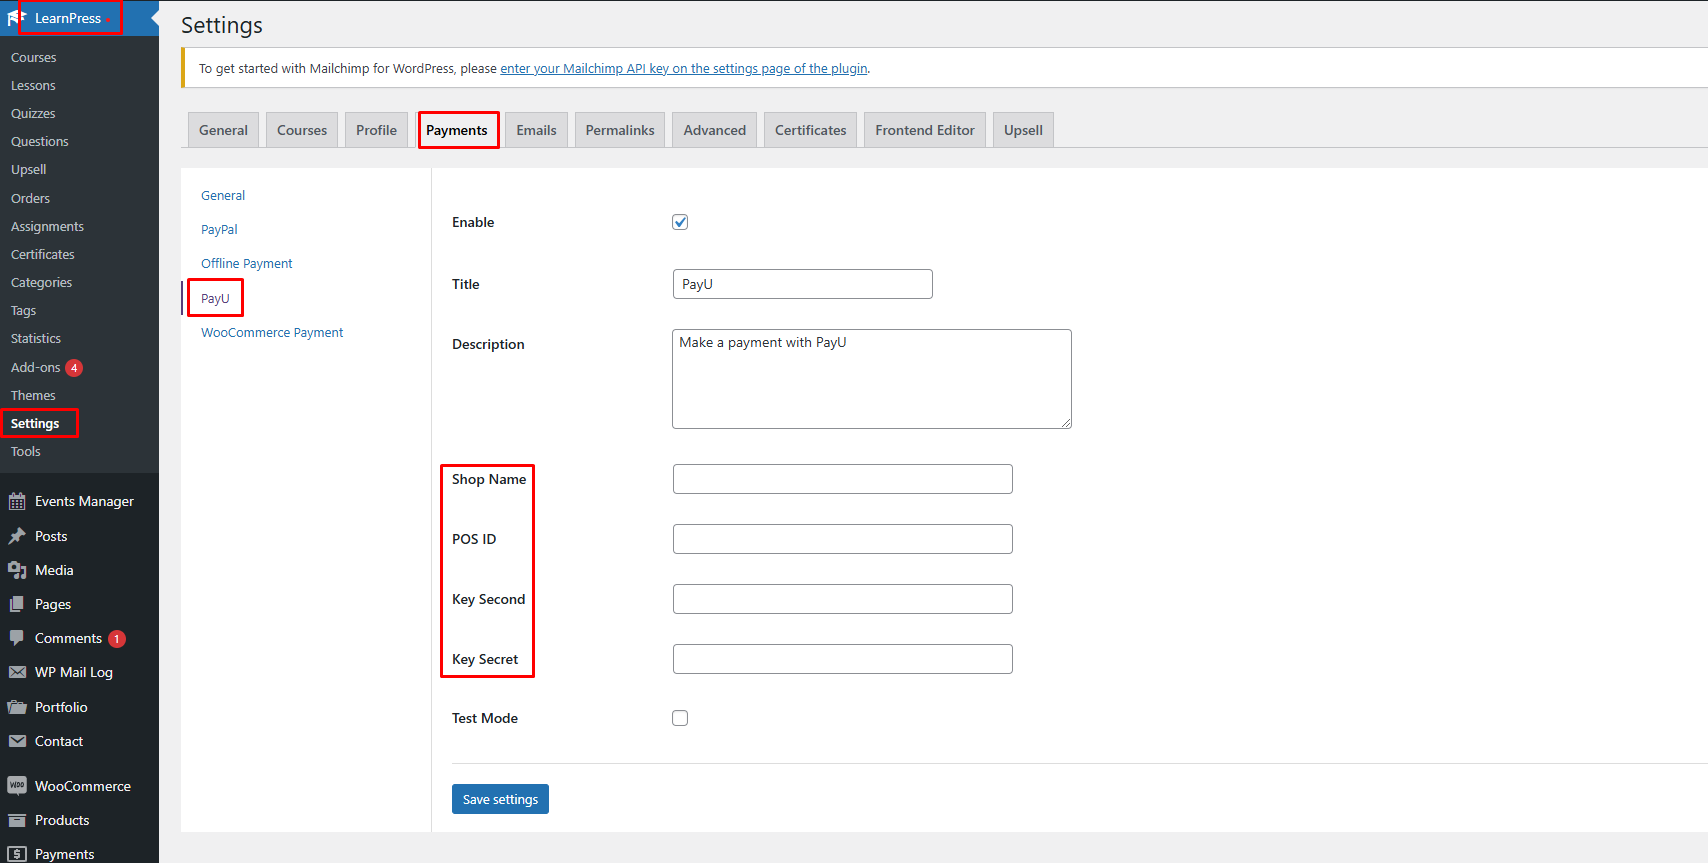Open LearnPress Courses in sidebar

(34, 58)
